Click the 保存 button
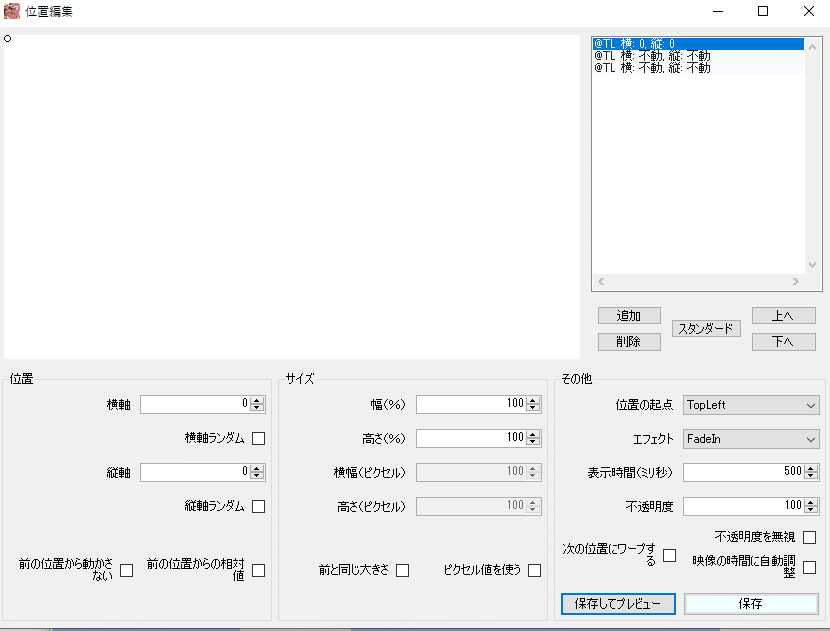This screenshot has height=631, width=830. 751,604
